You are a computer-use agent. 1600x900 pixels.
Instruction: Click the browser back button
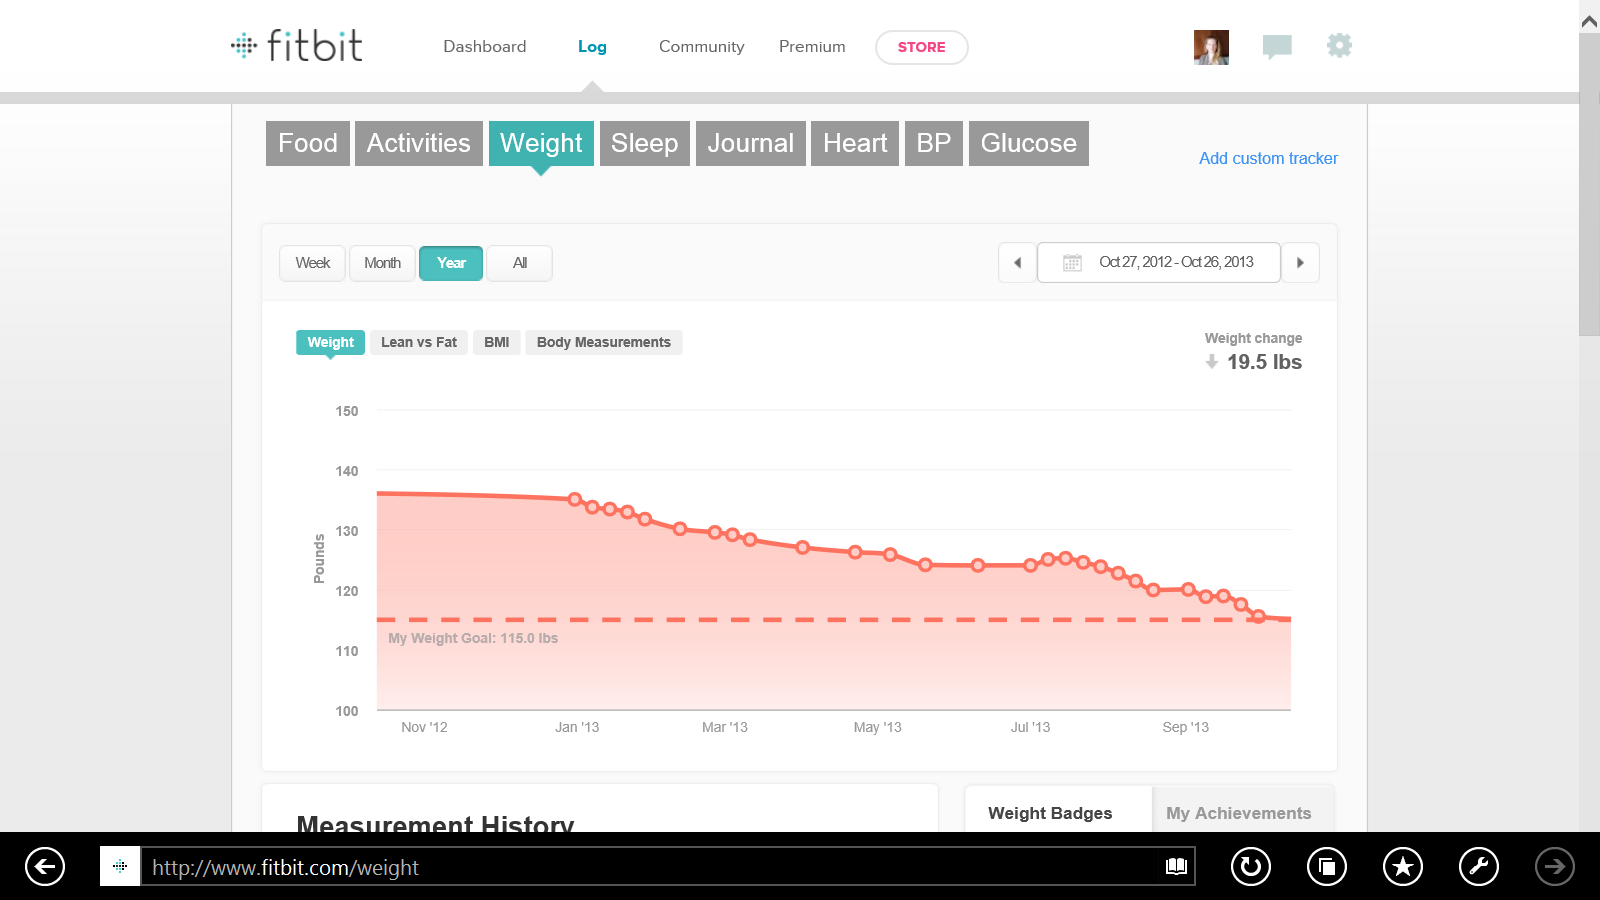pos(45,866)
